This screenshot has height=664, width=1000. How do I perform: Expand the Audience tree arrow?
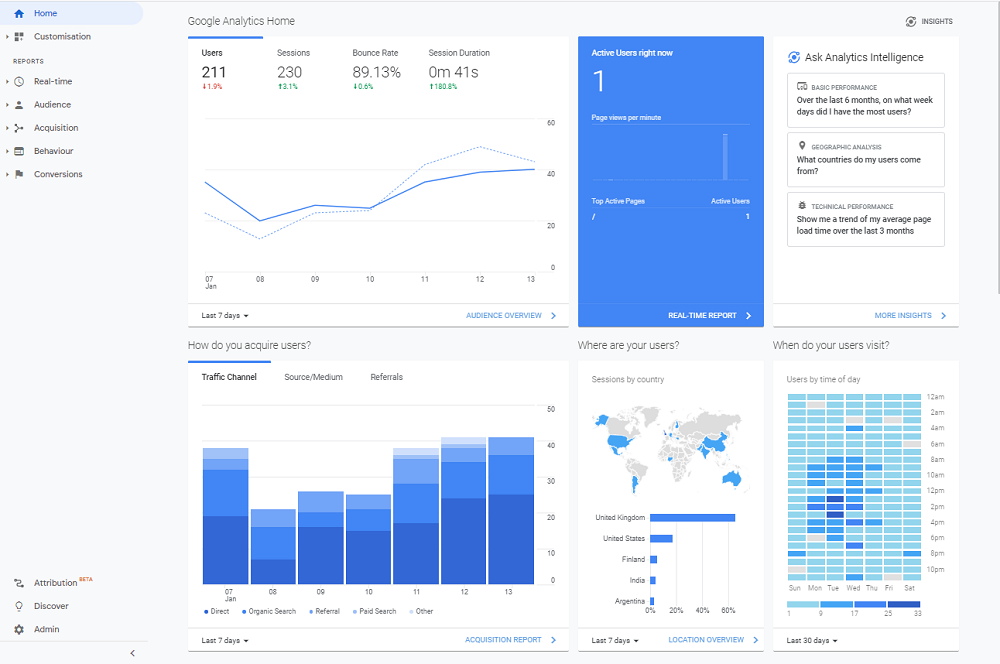[x=7, y=105]
